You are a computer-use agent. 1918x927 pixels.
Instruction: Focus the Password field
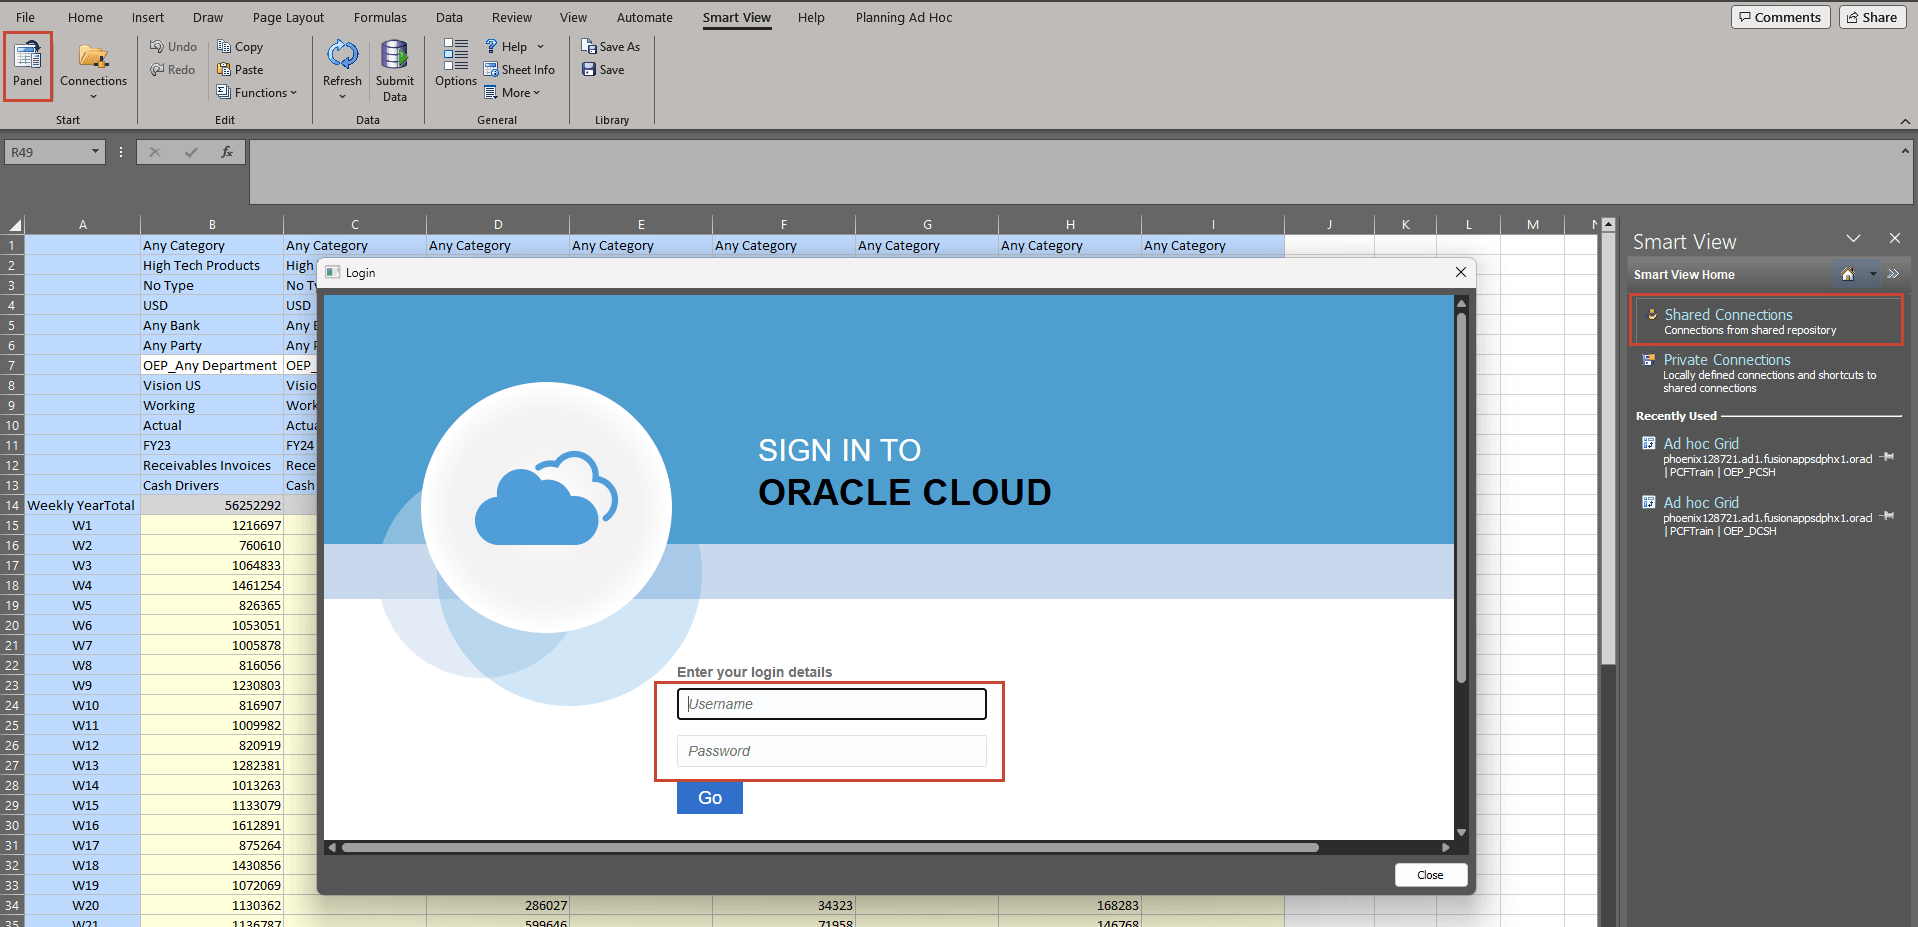pyautogui.click(x=832, y=751)
